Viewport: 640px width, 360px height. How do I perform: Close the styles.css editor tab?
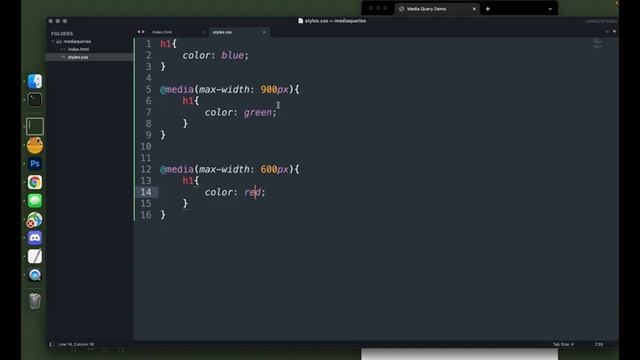click(x=264, y=32)
